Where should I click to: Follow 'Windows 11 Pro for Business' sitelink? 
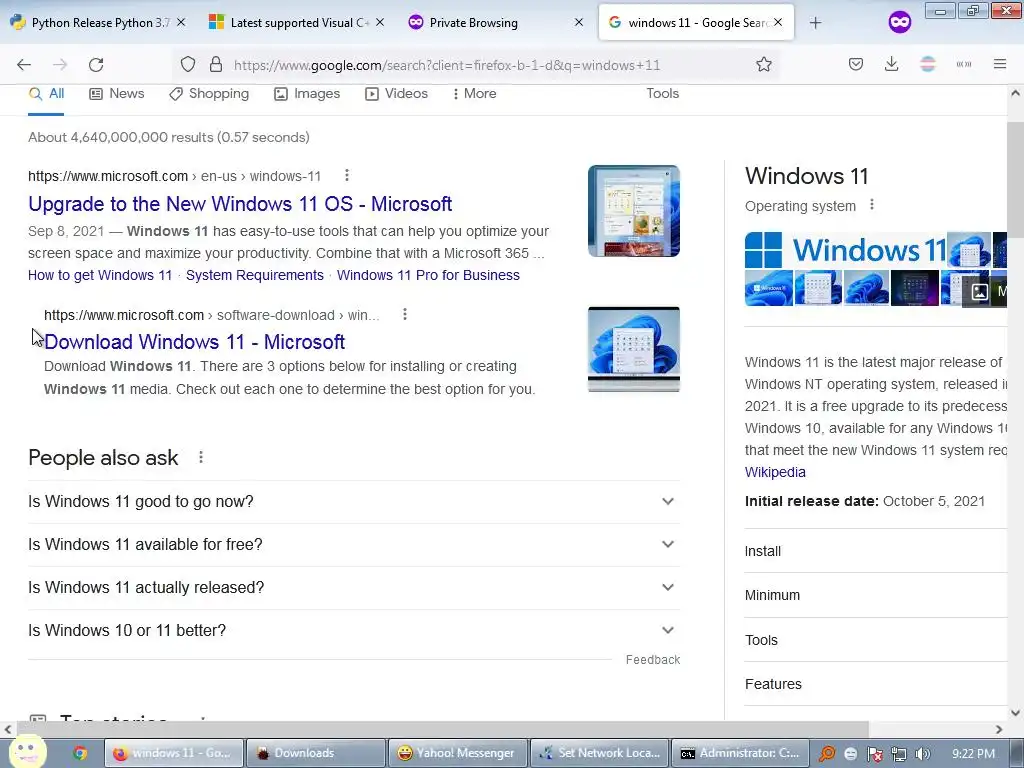tap(428, 275)
